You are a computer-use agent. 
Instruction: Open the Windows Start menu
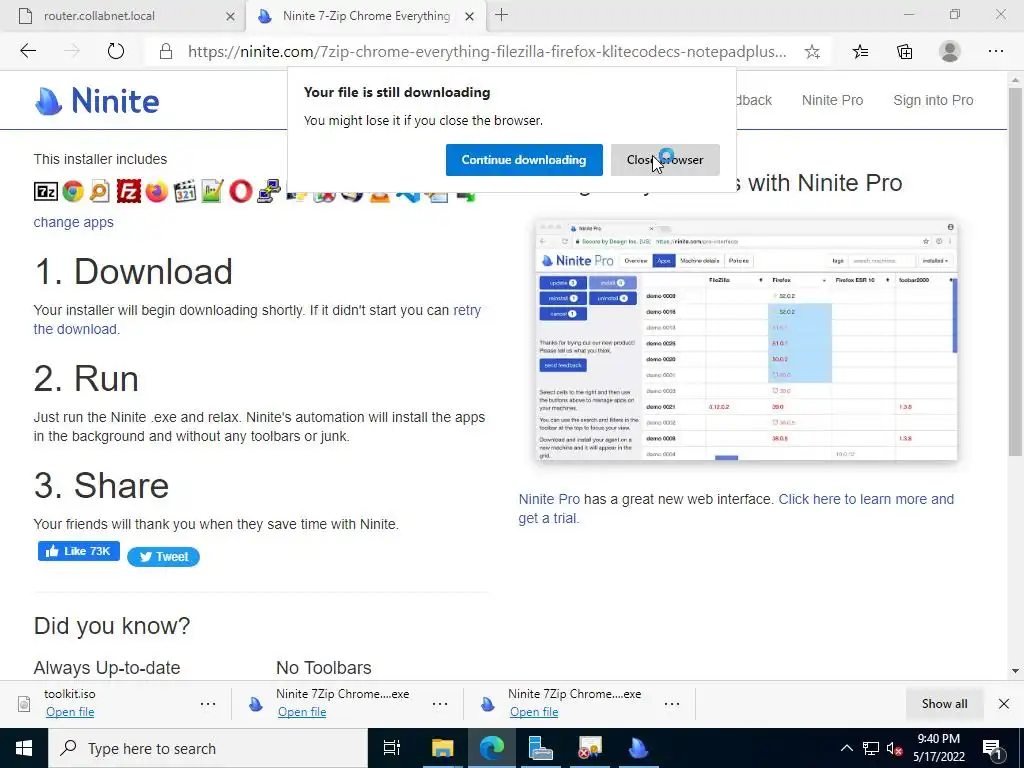(24, 748)
